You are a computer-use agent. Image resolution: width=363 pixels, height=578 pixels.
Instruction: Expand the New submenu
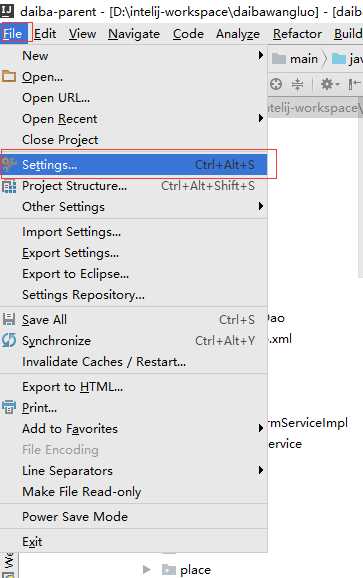[x=133, y=56]
